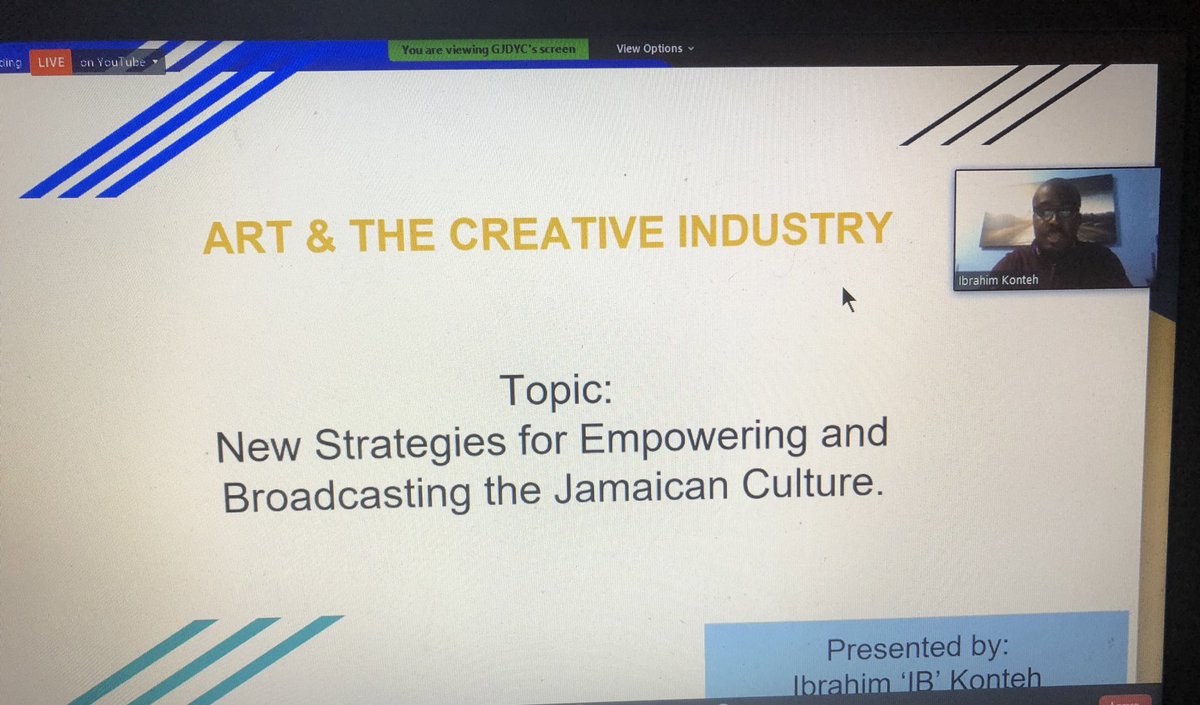
Task: Click the Ibrahim Konteh name label
Action: 996,280
